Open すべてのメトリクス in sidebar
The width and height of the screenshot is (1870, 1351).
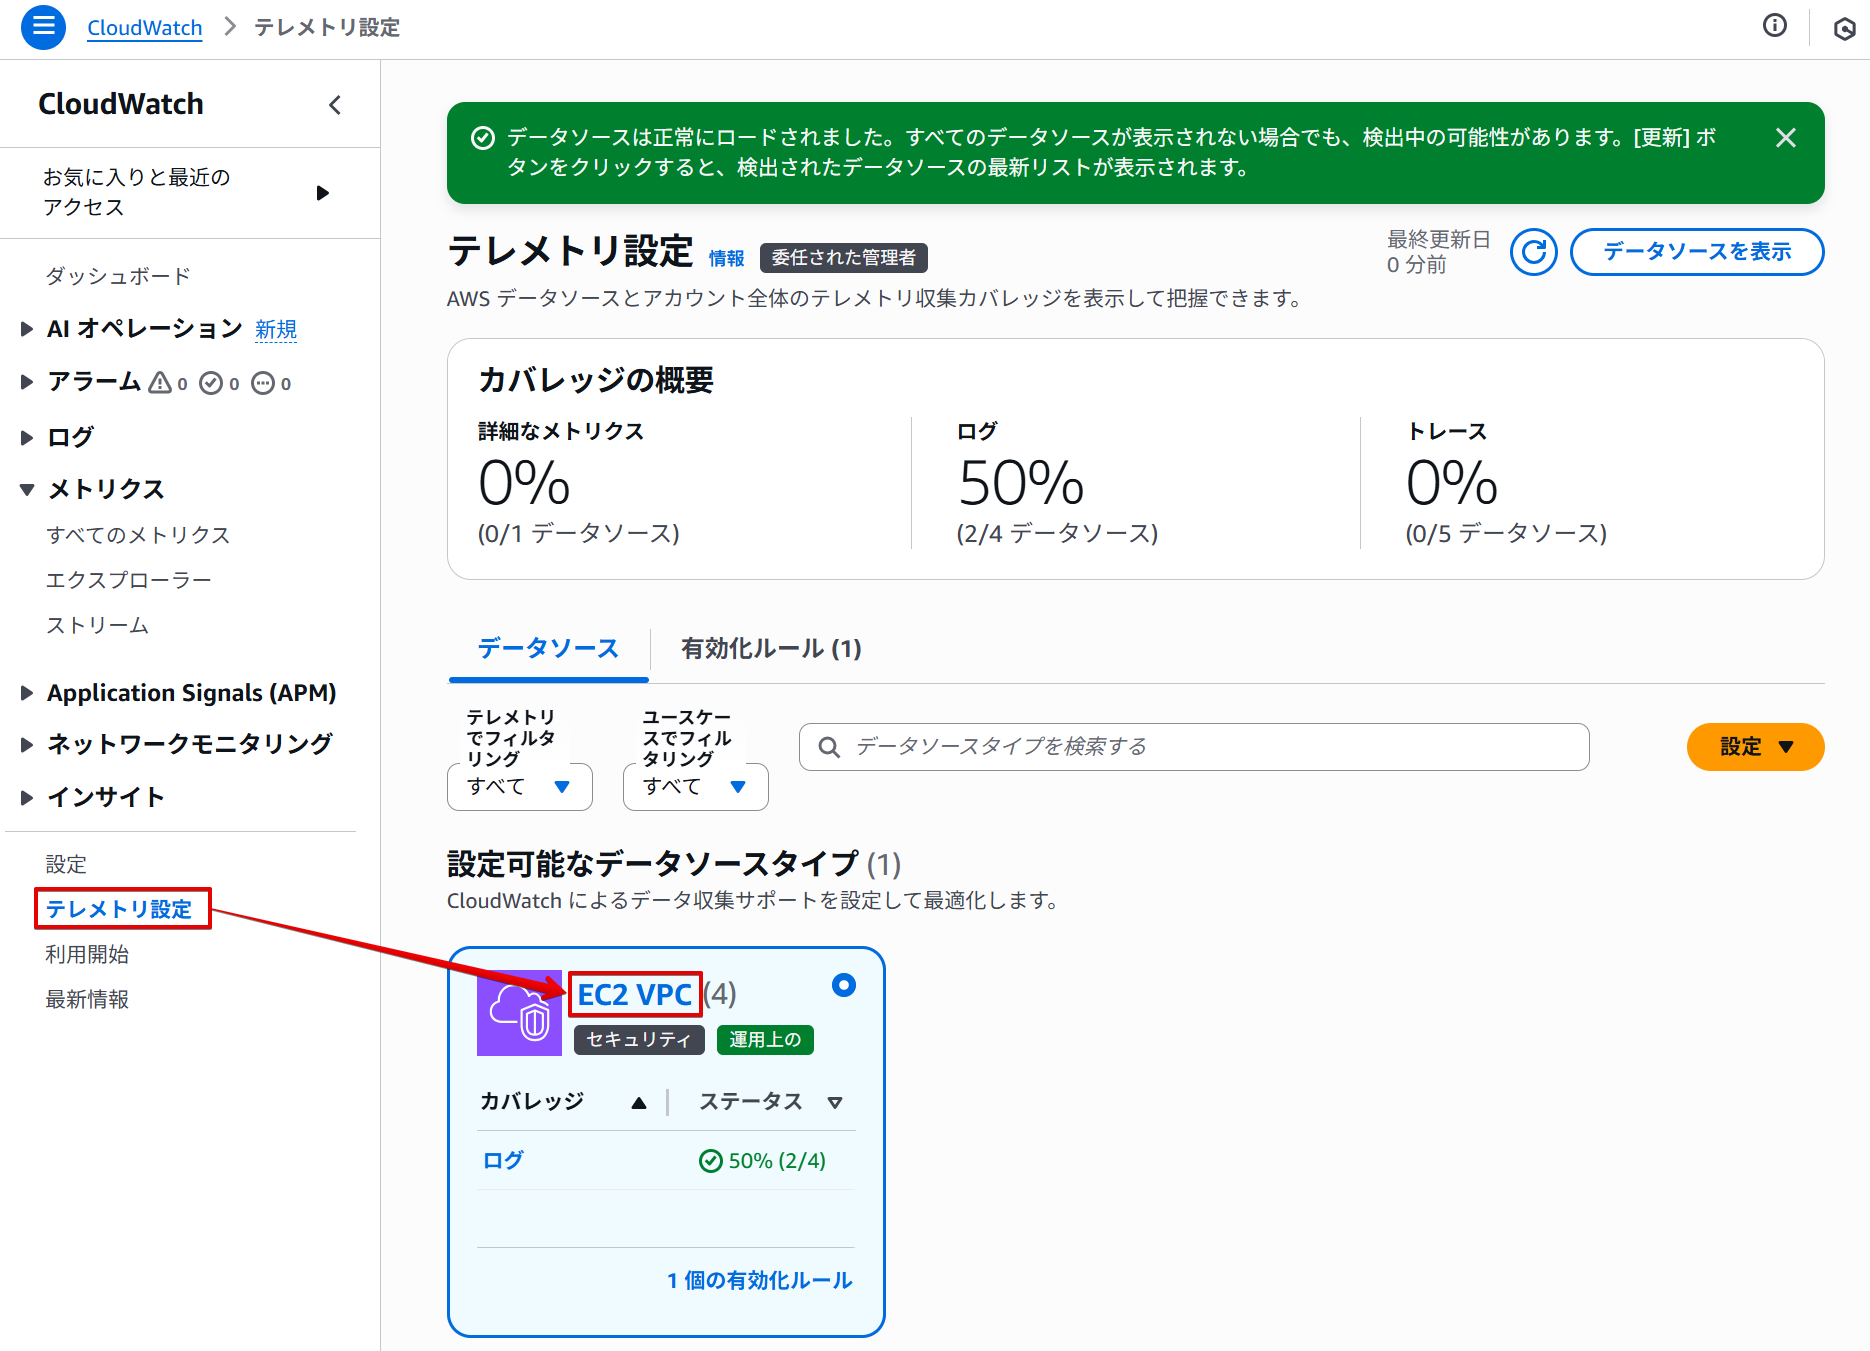click(138, 535)
